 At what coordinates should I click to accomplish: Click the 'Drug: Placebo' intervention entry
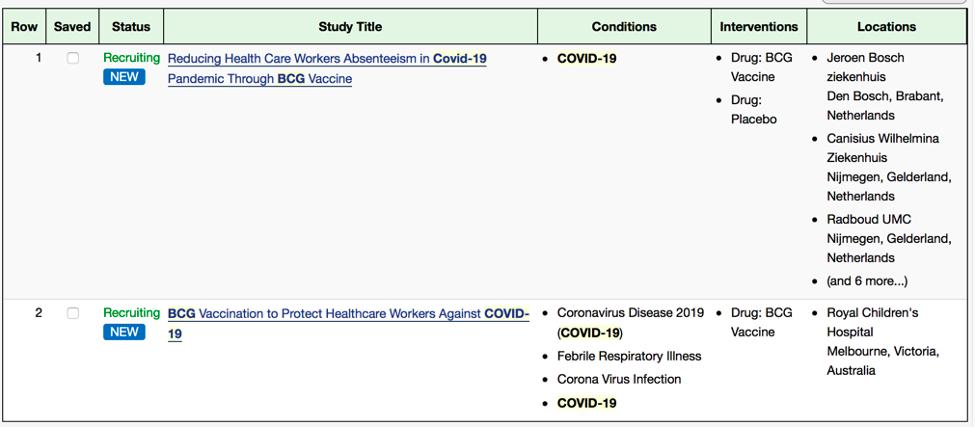(x=752, y=110)
